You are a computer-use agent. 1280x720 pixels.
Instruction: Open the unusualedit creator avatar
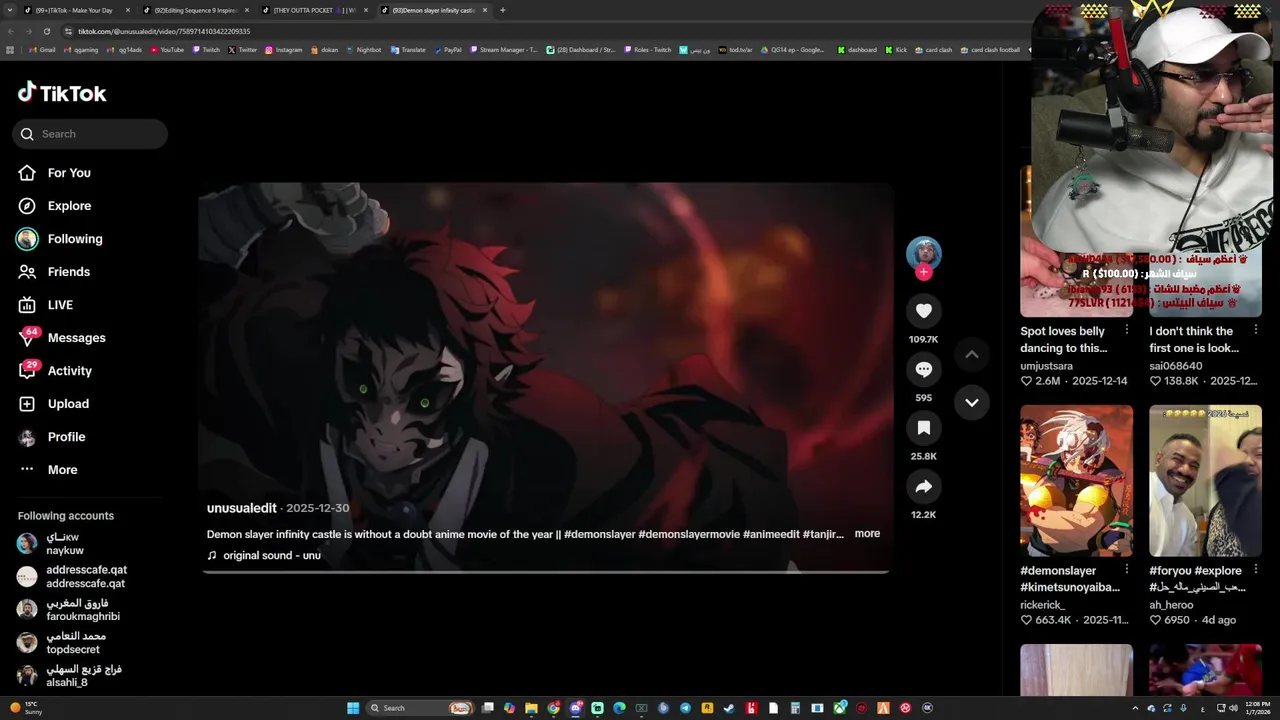pos(923,253)
